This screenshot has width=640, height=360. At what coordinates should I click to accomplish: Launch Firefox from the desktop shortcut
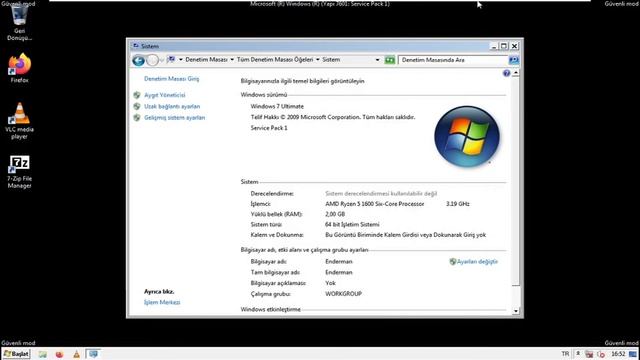click(x=19, y=69)
